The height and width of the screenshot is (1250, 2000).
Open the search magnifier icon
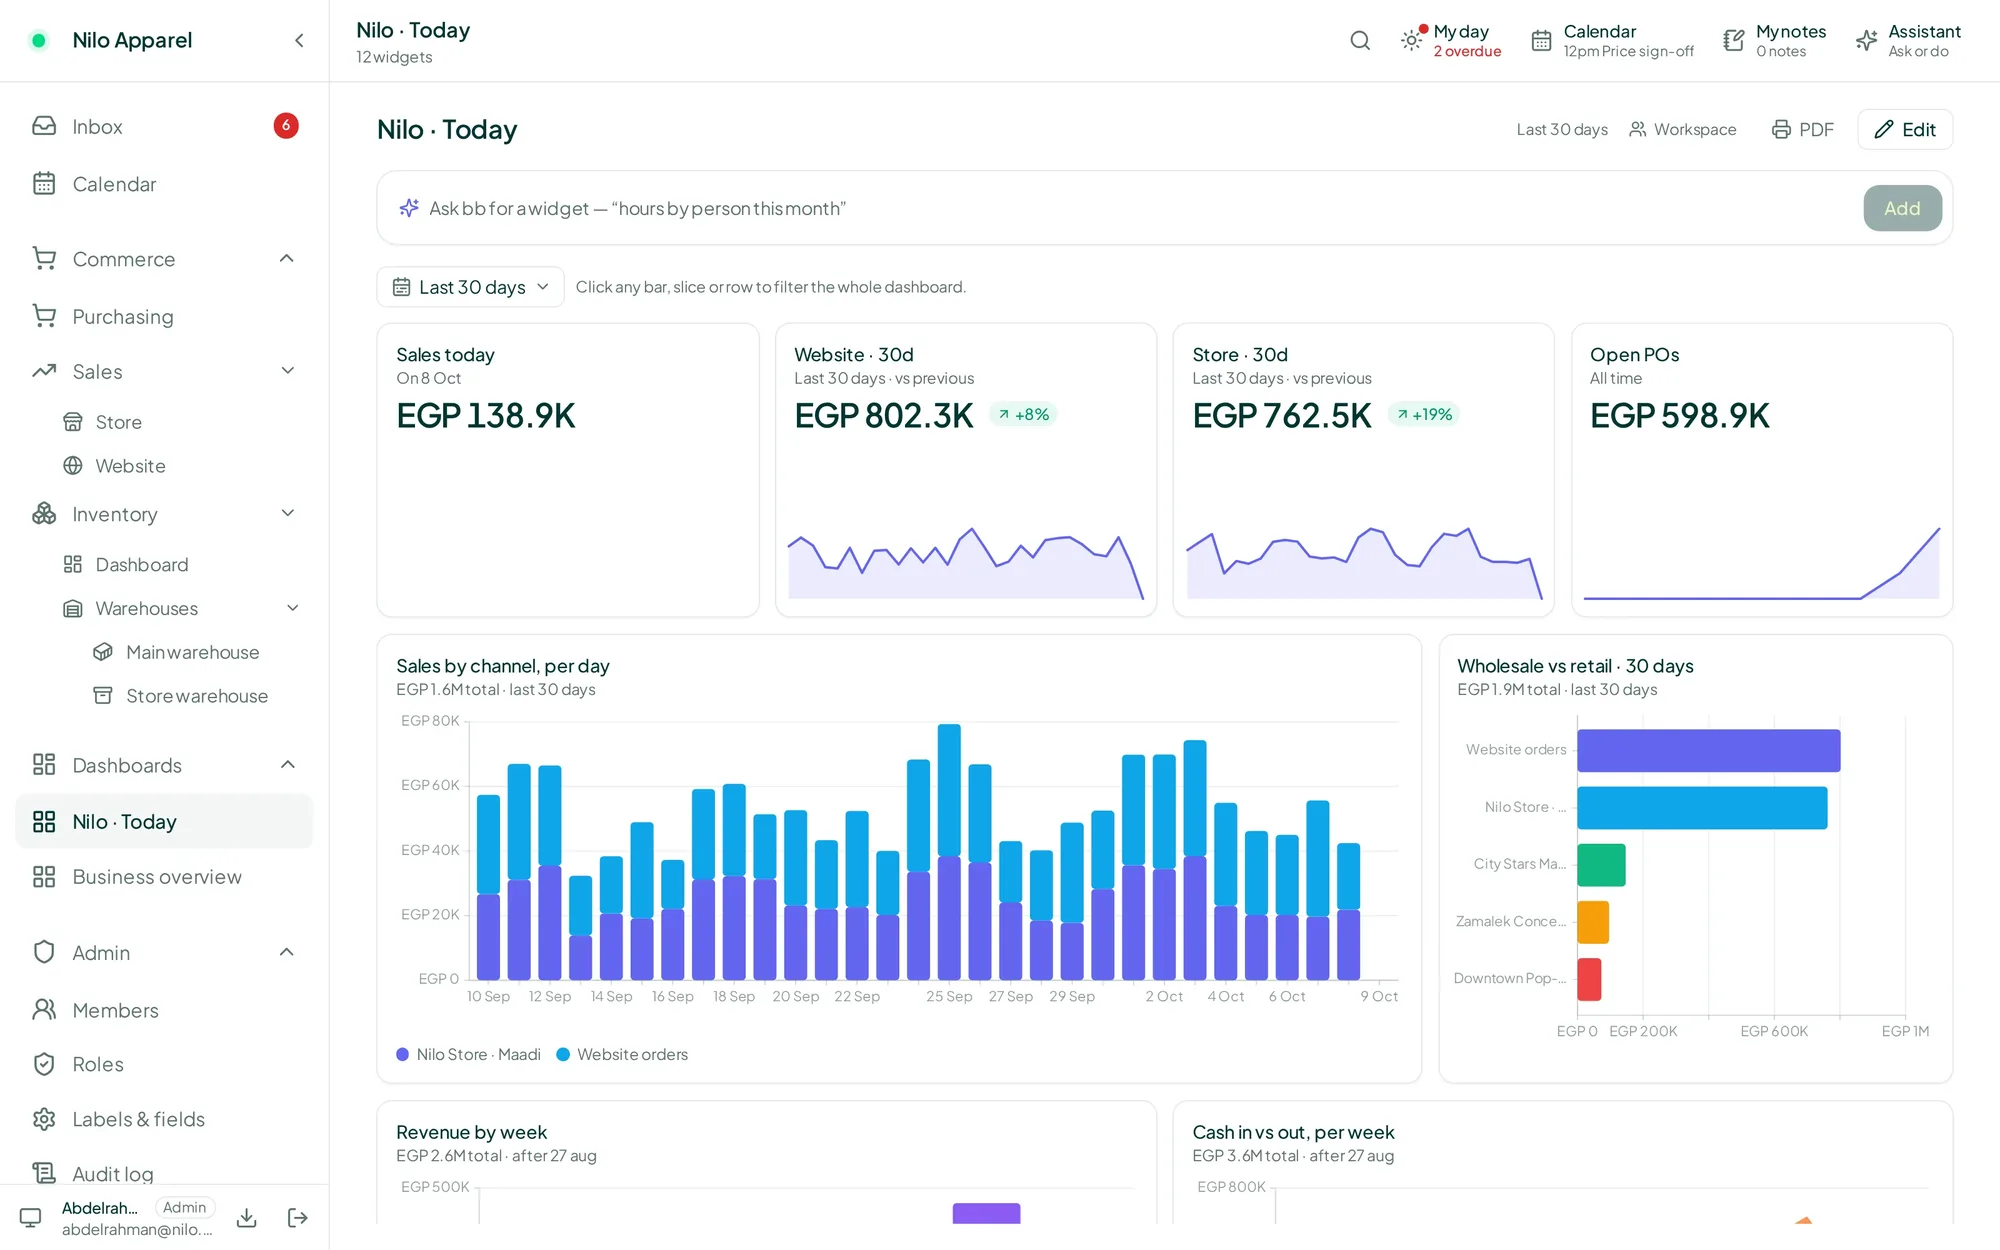tap(1360, 40)
